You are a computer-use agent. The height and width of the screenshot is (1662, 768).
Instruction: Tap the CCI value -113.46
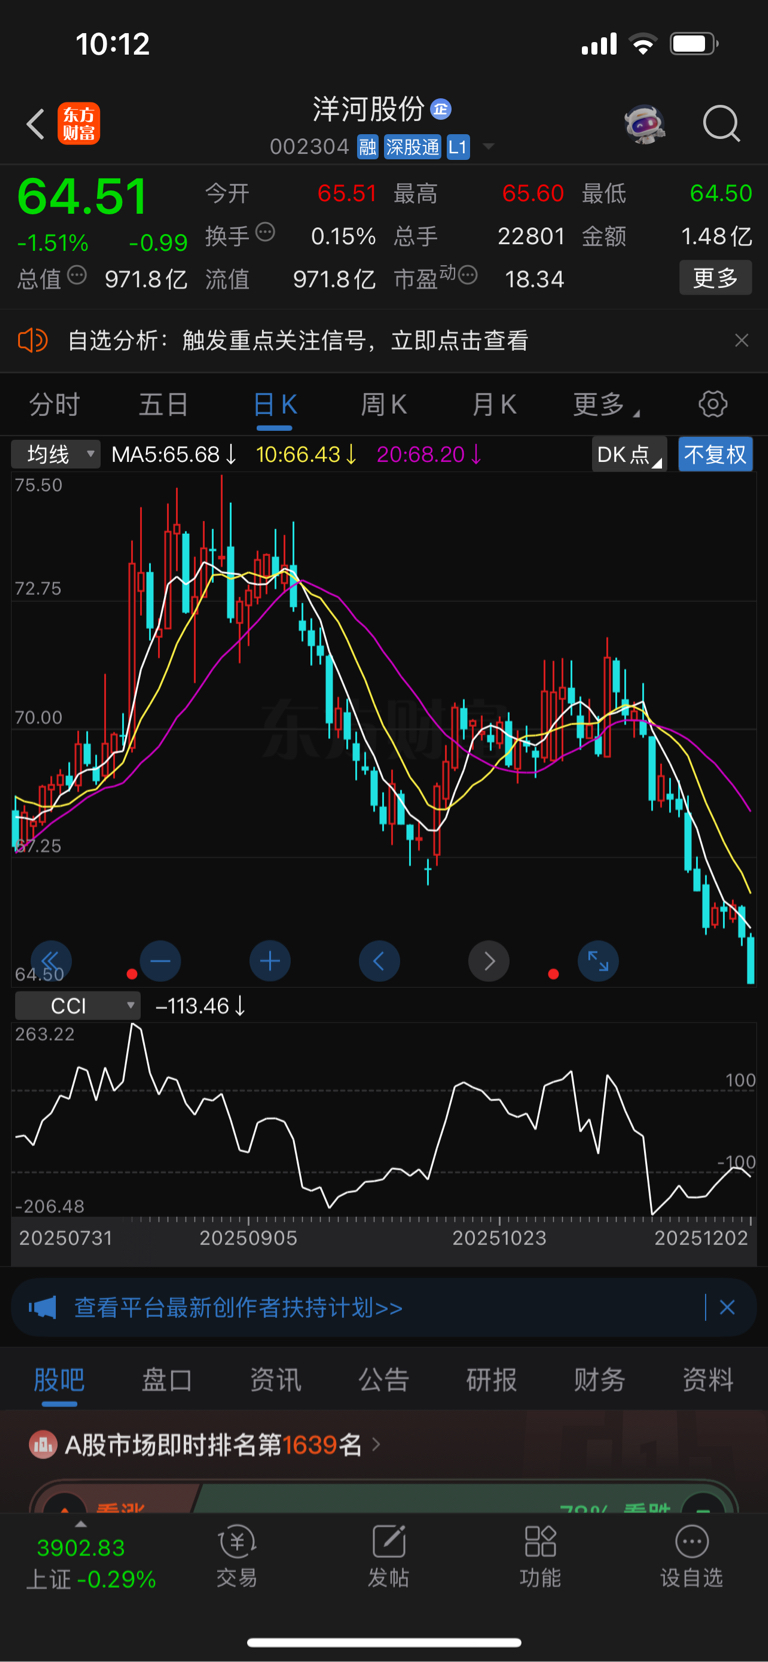tap(201, 1006)
